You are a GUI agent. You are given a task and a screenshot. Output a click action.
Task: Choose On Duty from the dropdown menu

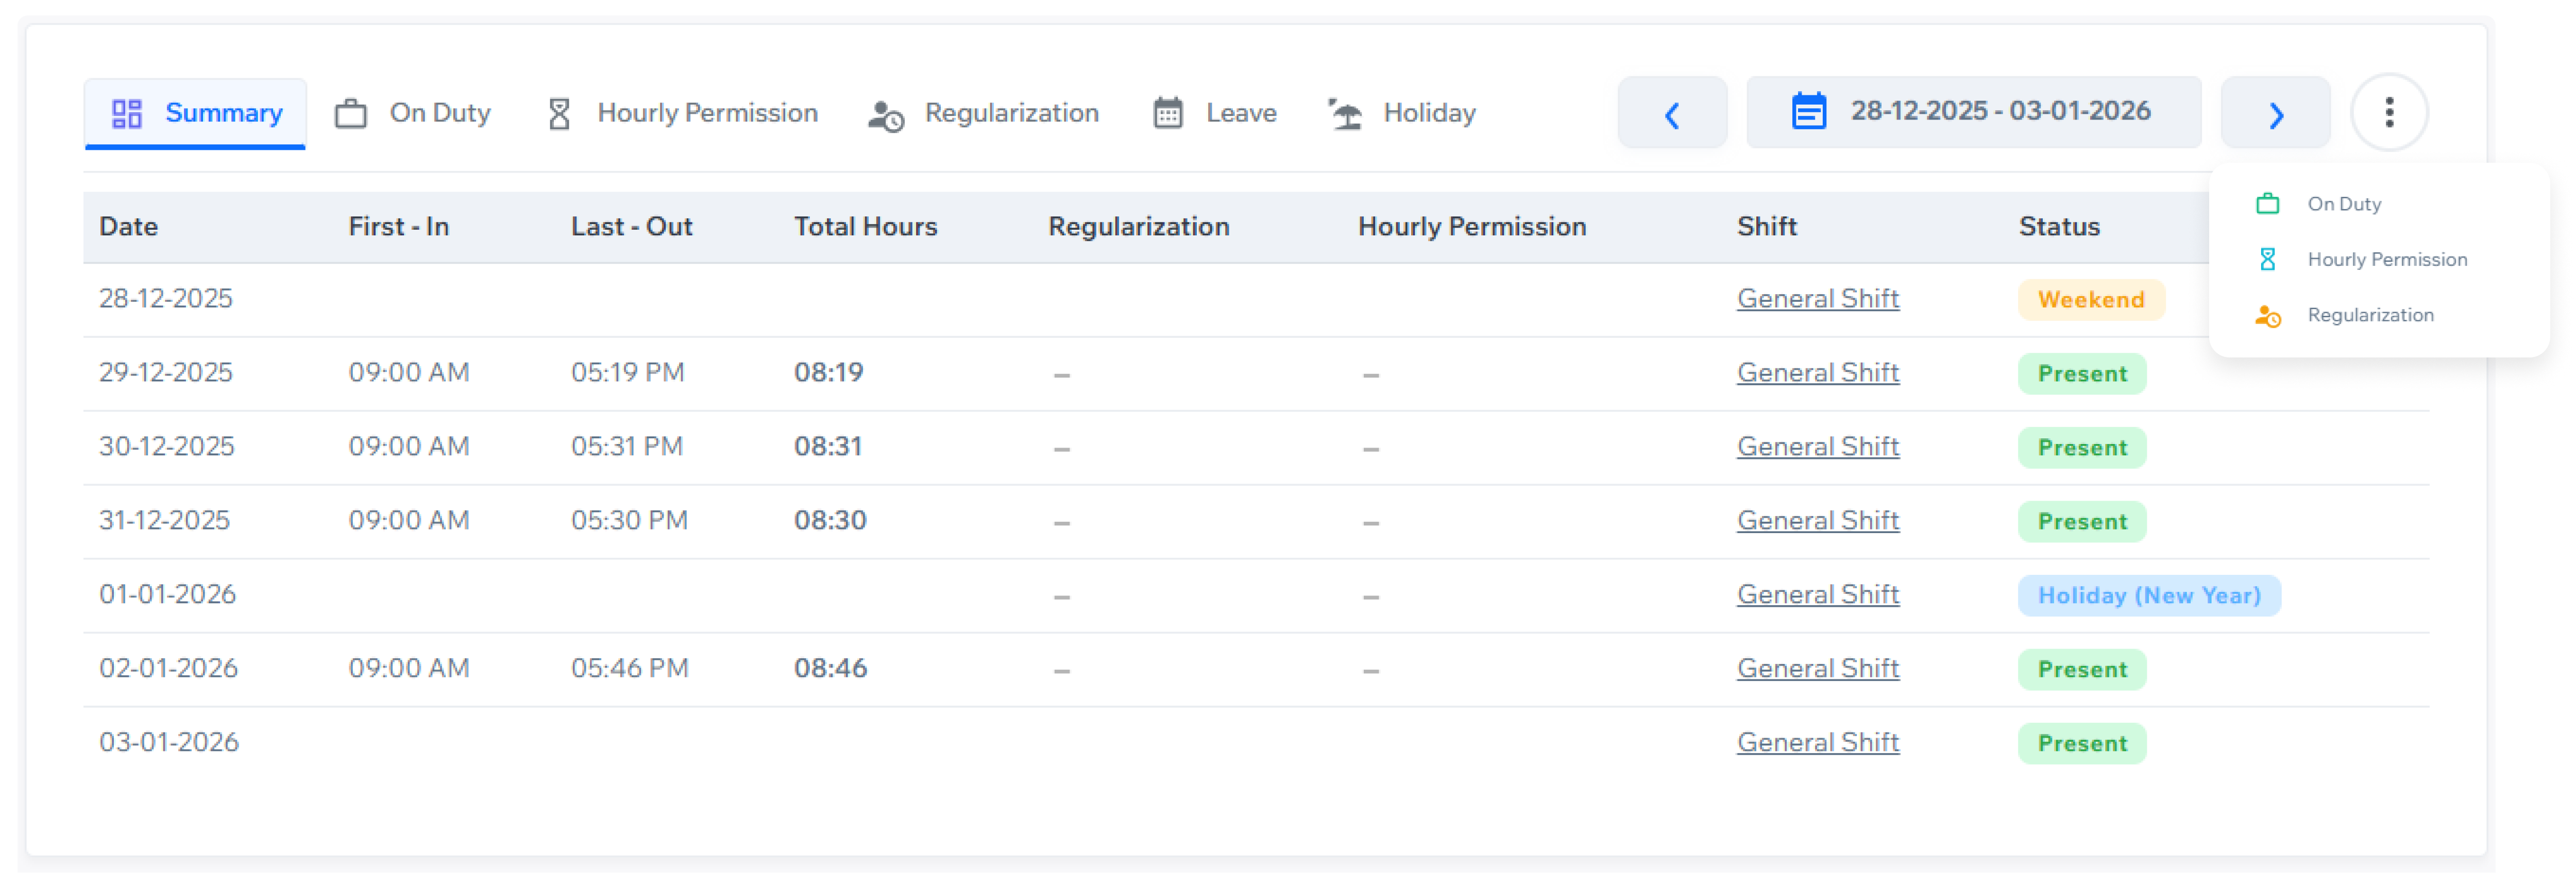click(2344, 203)
